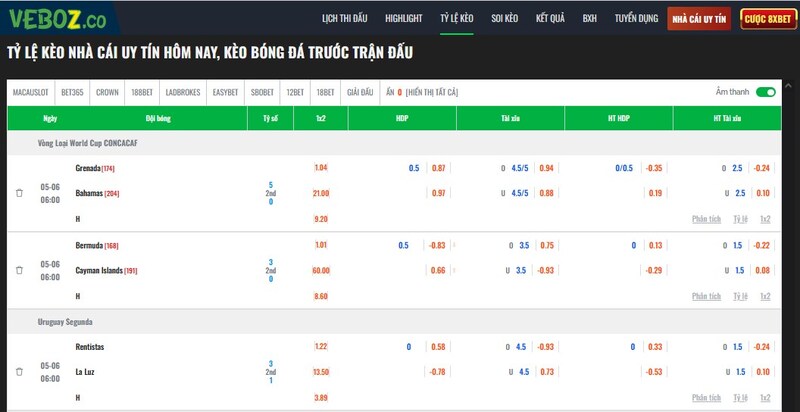Open the 12BET odds tab
The height and width of the screenshot is (412, 800).
[295, 92]
